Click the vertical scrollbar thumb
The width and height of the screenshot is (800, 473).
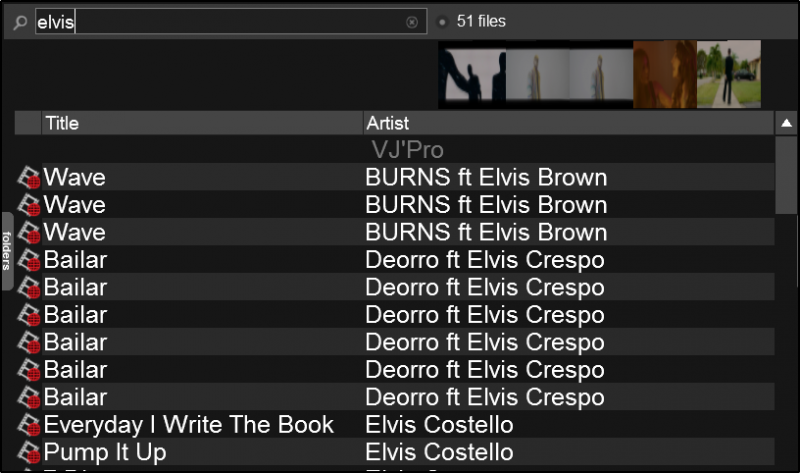(786, 175)
